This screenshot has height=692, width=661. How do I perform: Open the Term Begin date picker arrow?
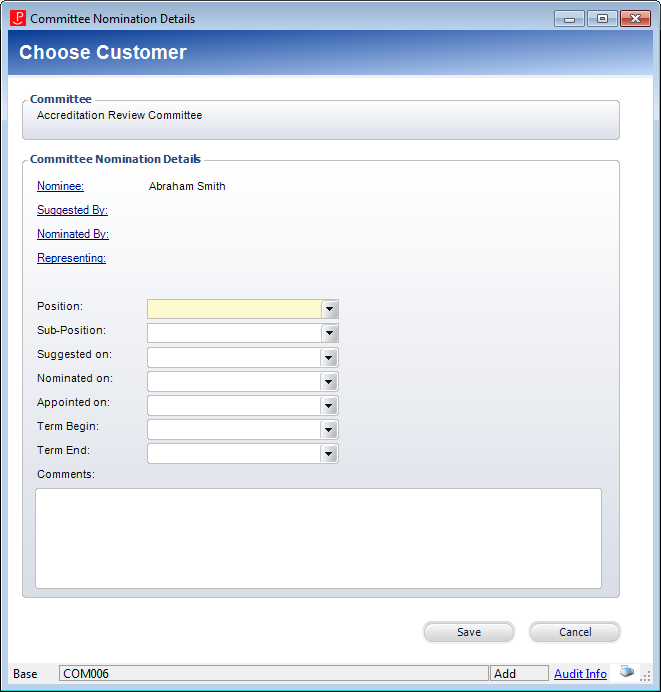329,429
